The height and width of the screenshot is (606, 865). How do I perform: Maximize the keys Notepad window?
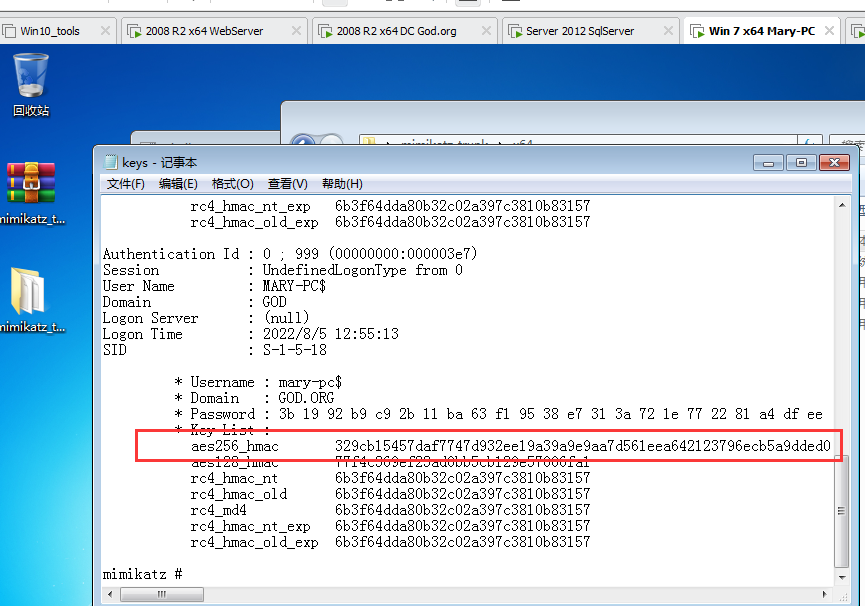[x=801, y=163]
